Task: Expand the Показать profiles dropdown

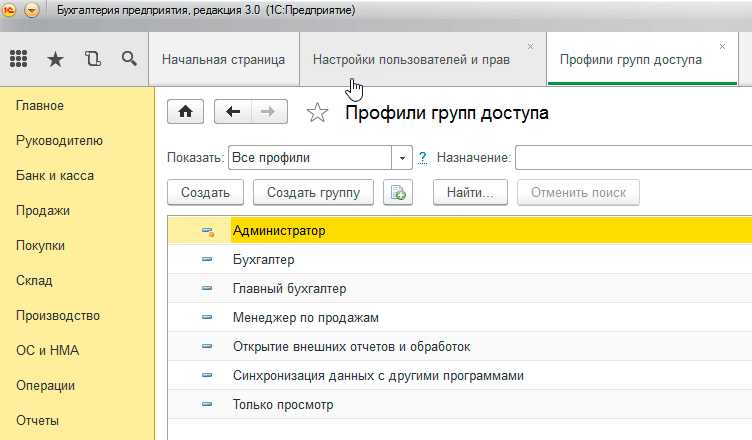Action: [x=404, y=158]
